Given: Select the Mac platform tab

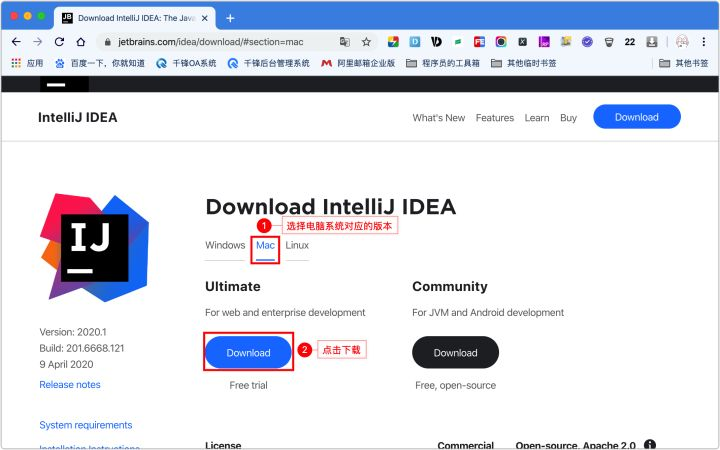Looking at the screenshot, I should pyautogui.click(x=265, y=245).
